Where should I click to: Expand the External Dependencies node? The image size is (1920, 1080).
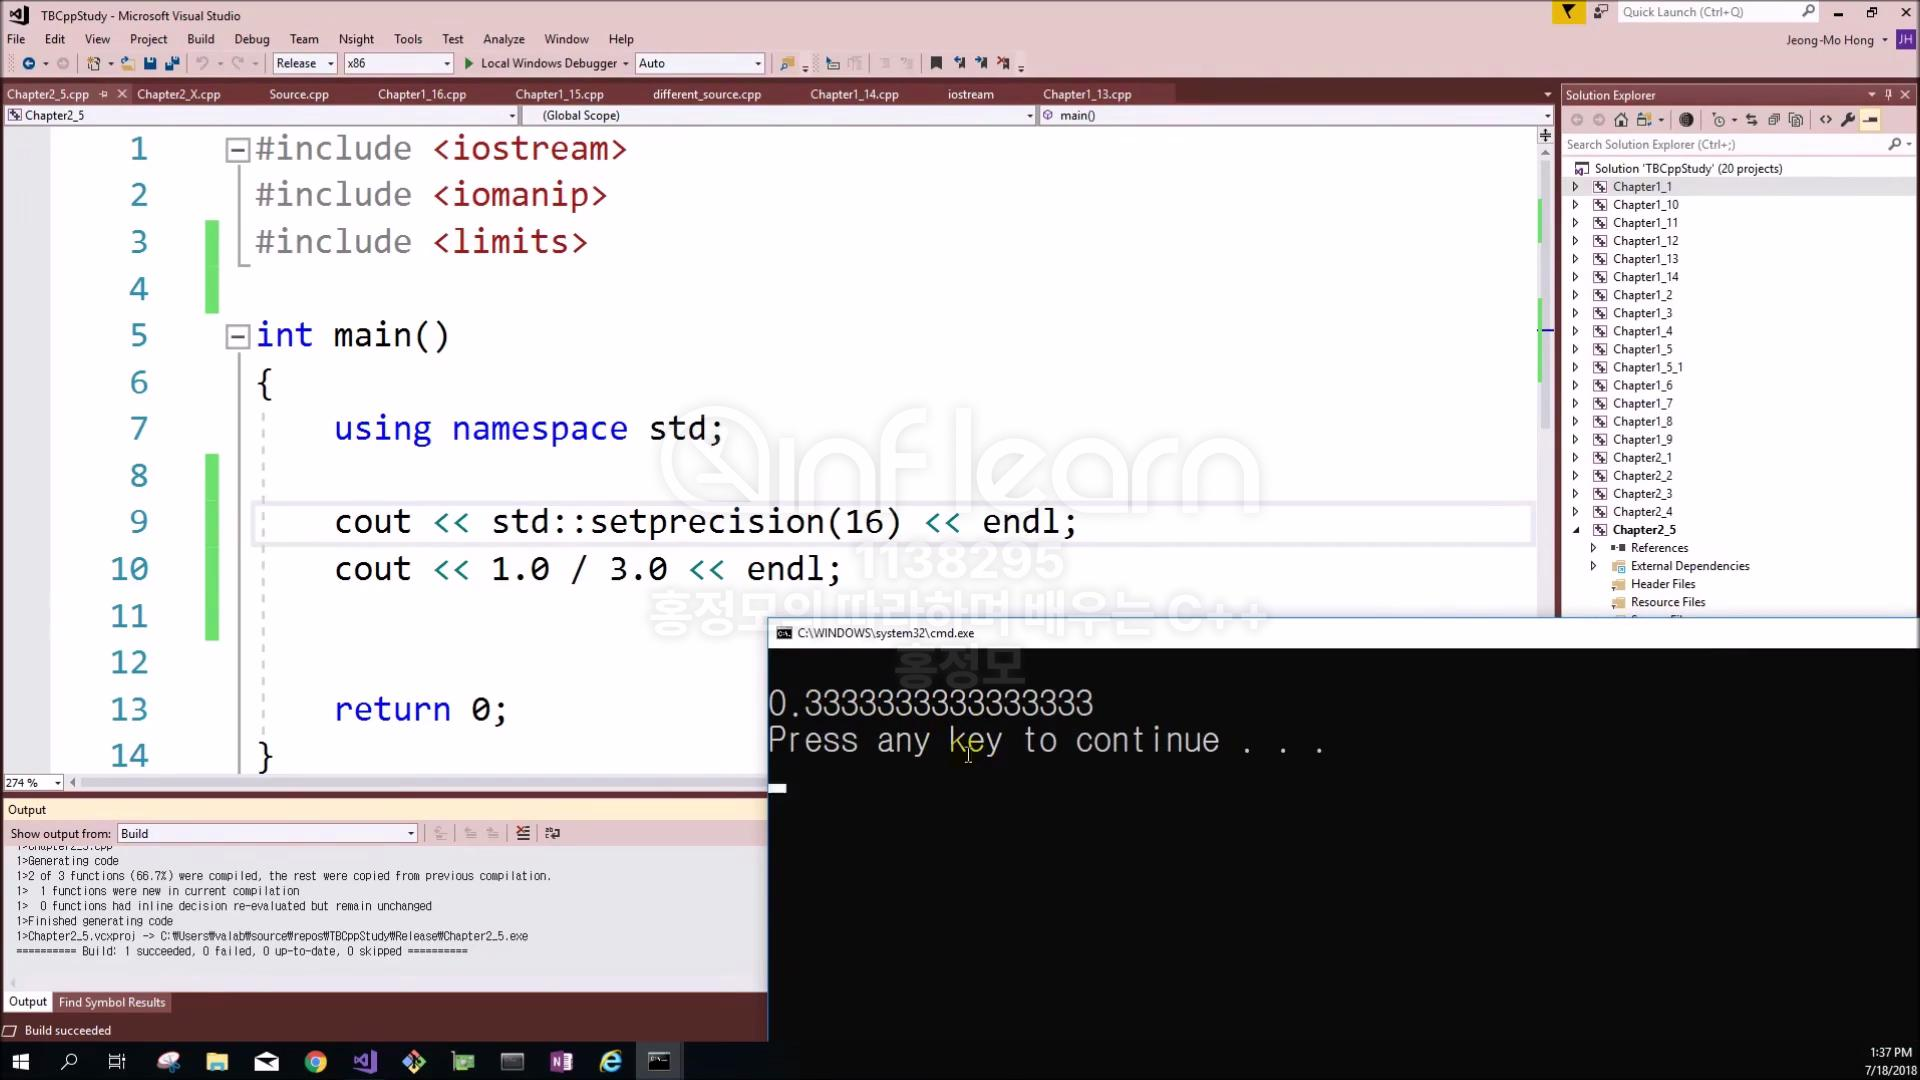[1594, 566]
